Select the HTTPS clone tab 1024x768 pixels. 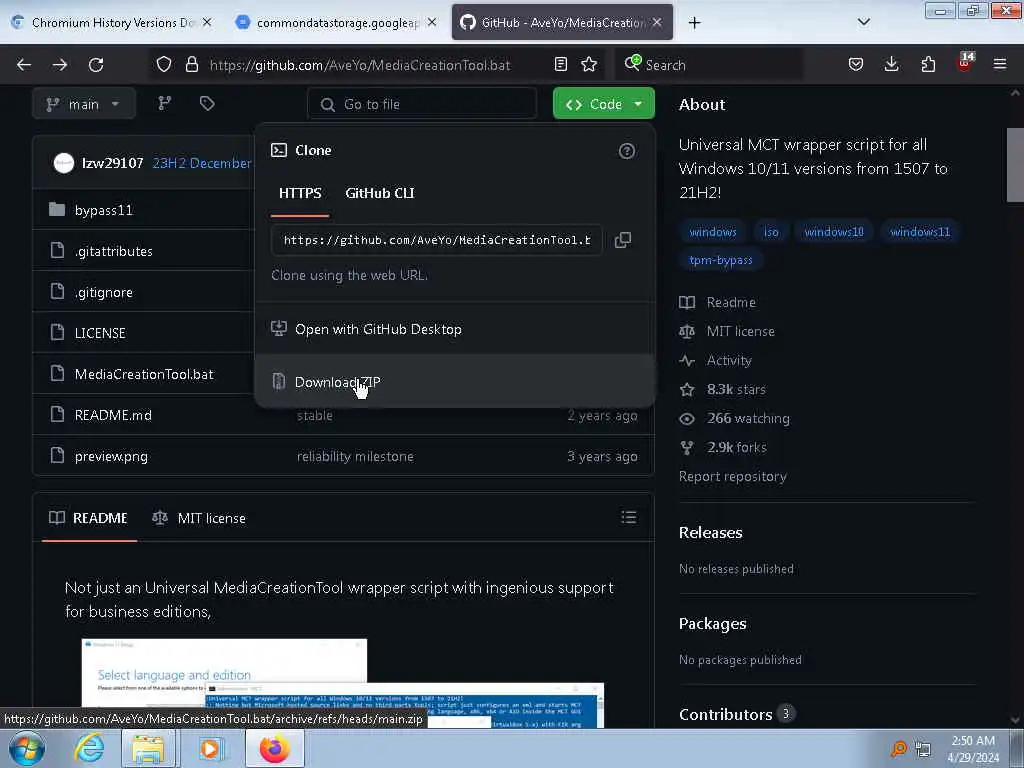click(x=300, y=193)
